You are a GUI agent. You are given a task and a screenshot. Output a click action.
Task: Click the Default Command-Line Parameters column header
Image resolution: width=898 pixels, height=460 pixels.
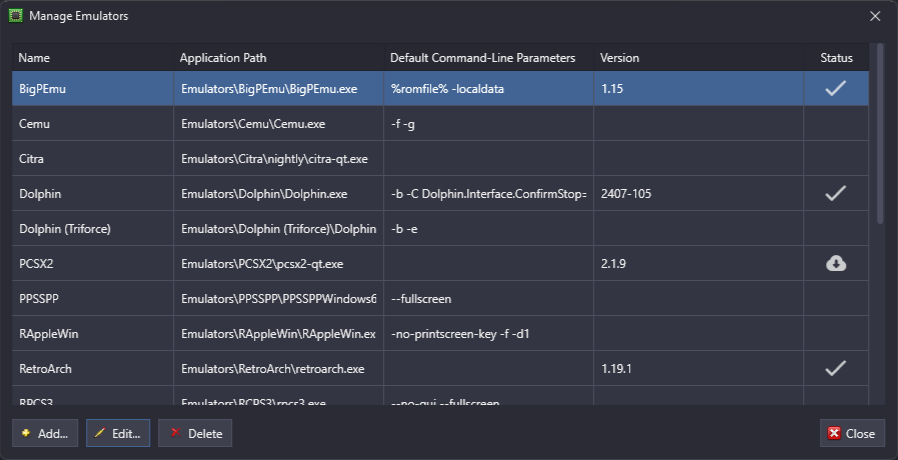489,58
